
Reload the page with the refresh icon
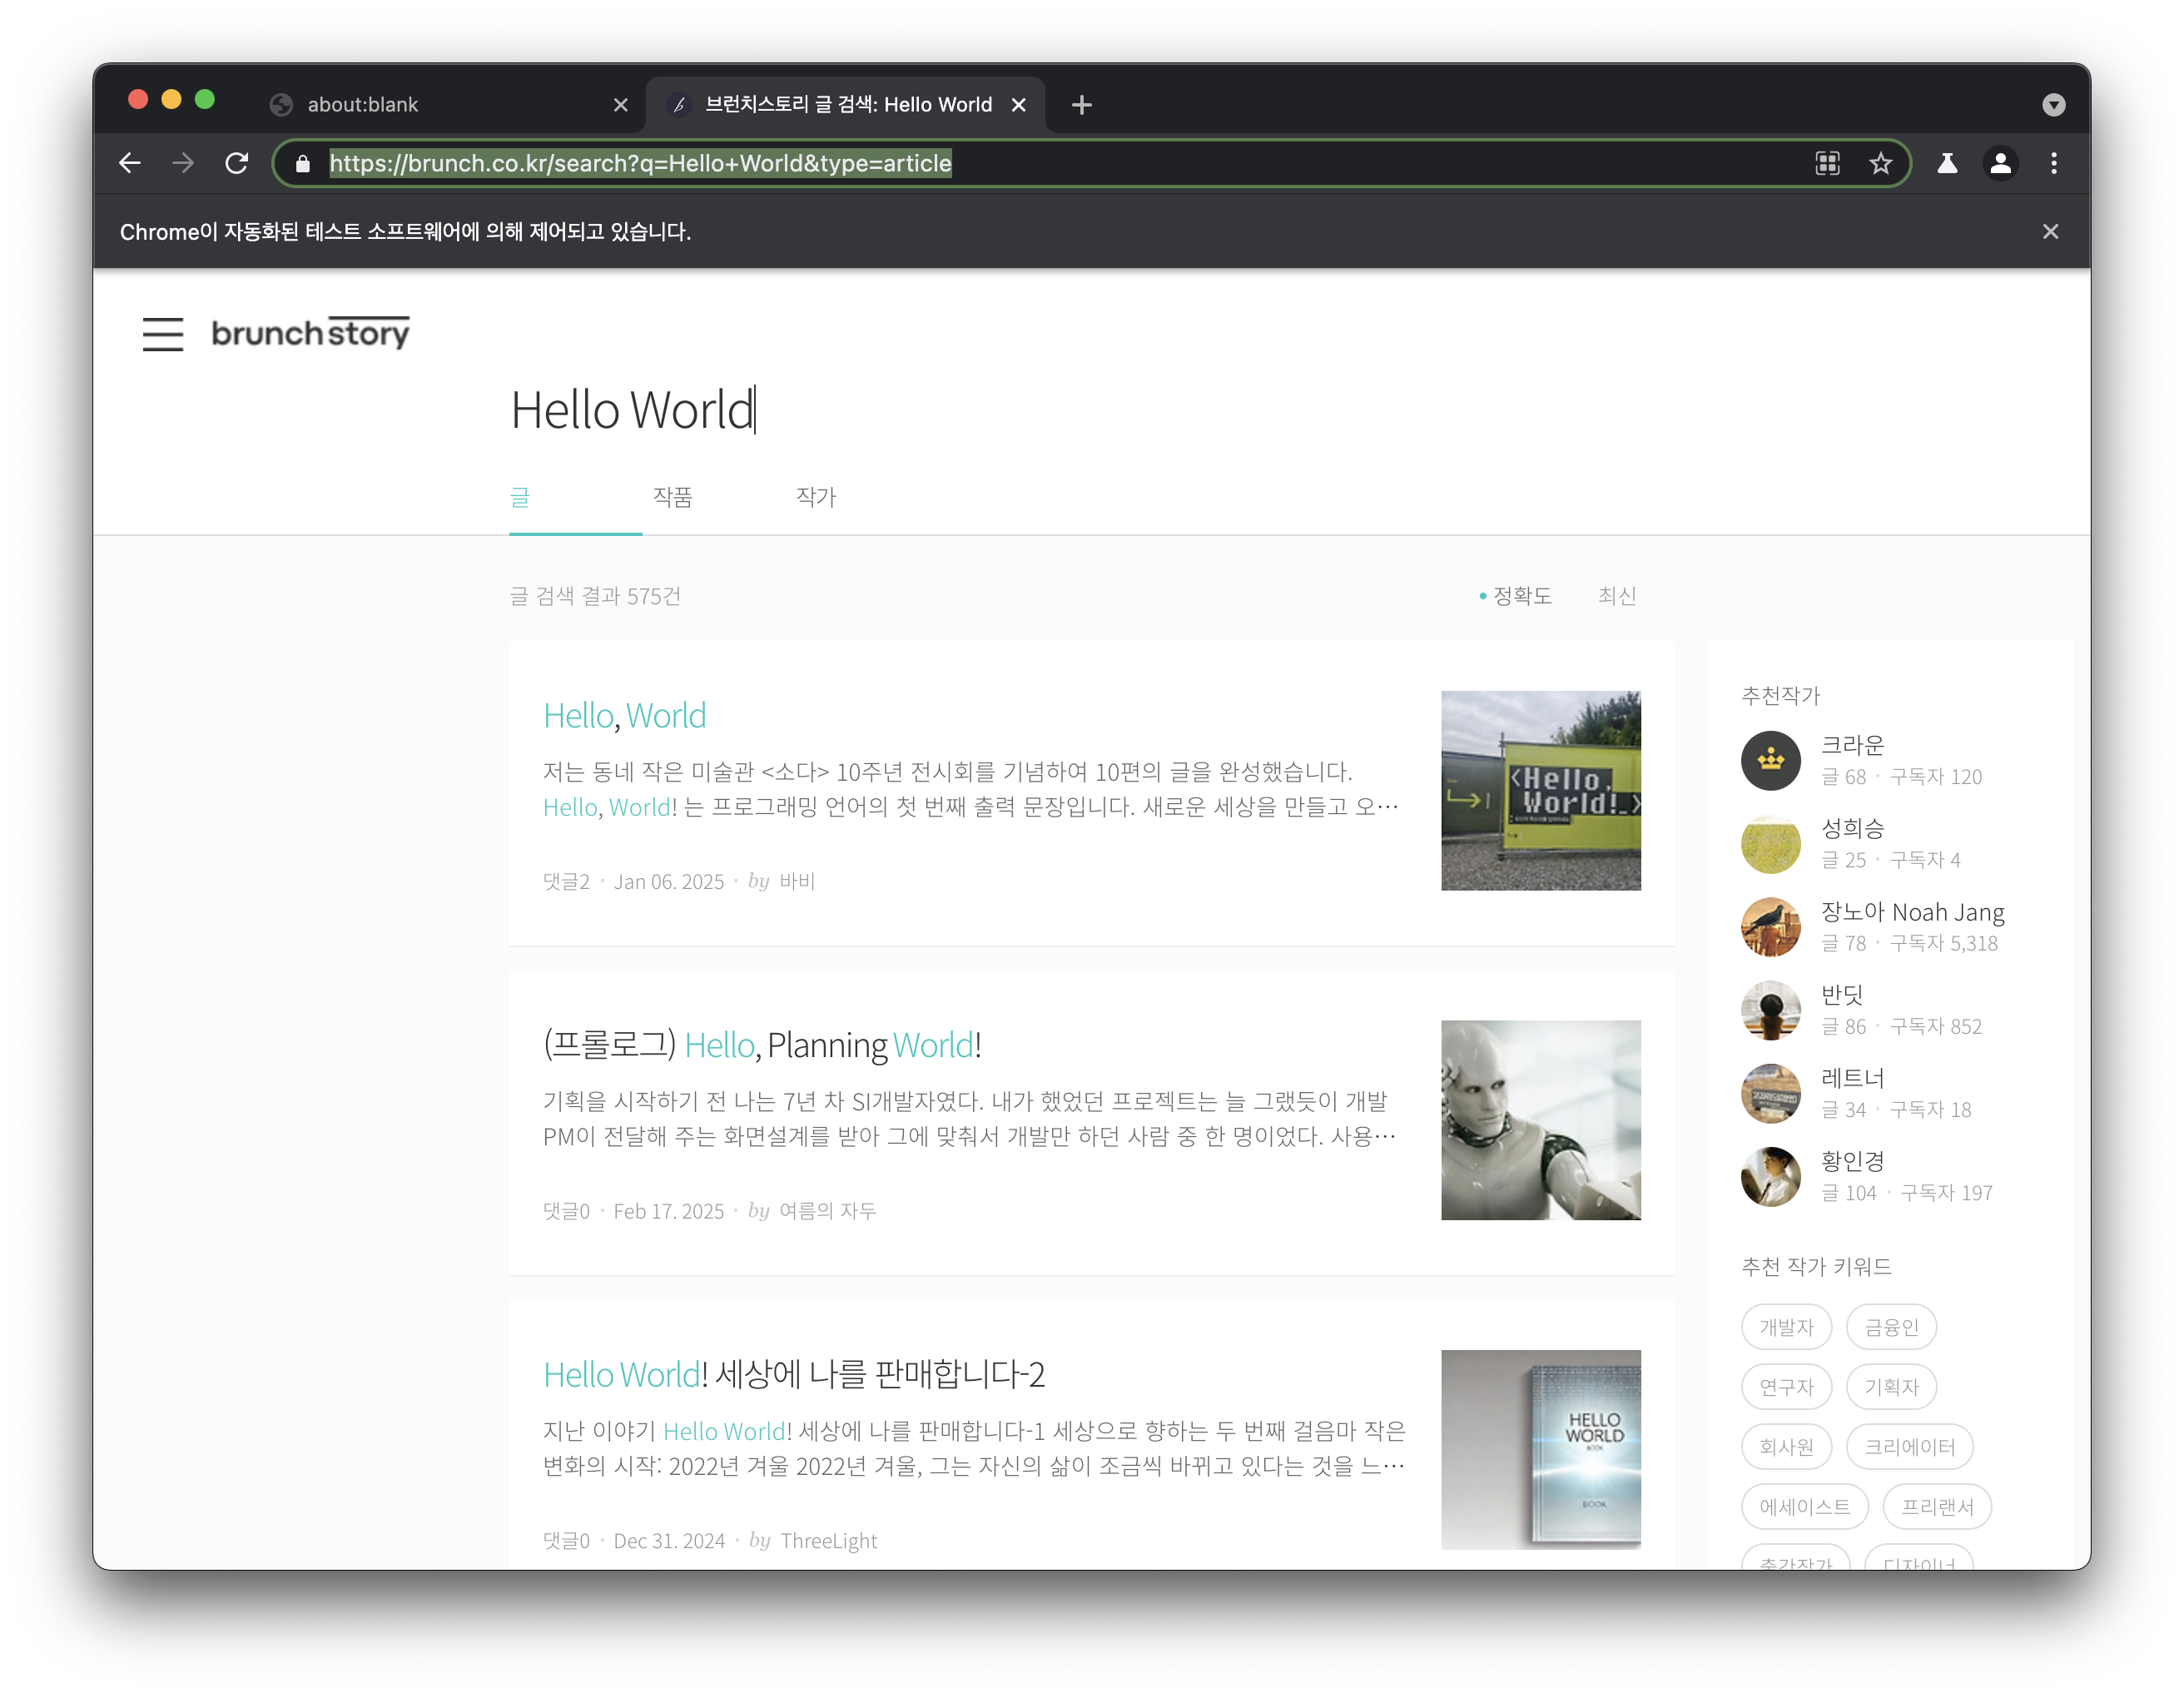coord(237,163)
